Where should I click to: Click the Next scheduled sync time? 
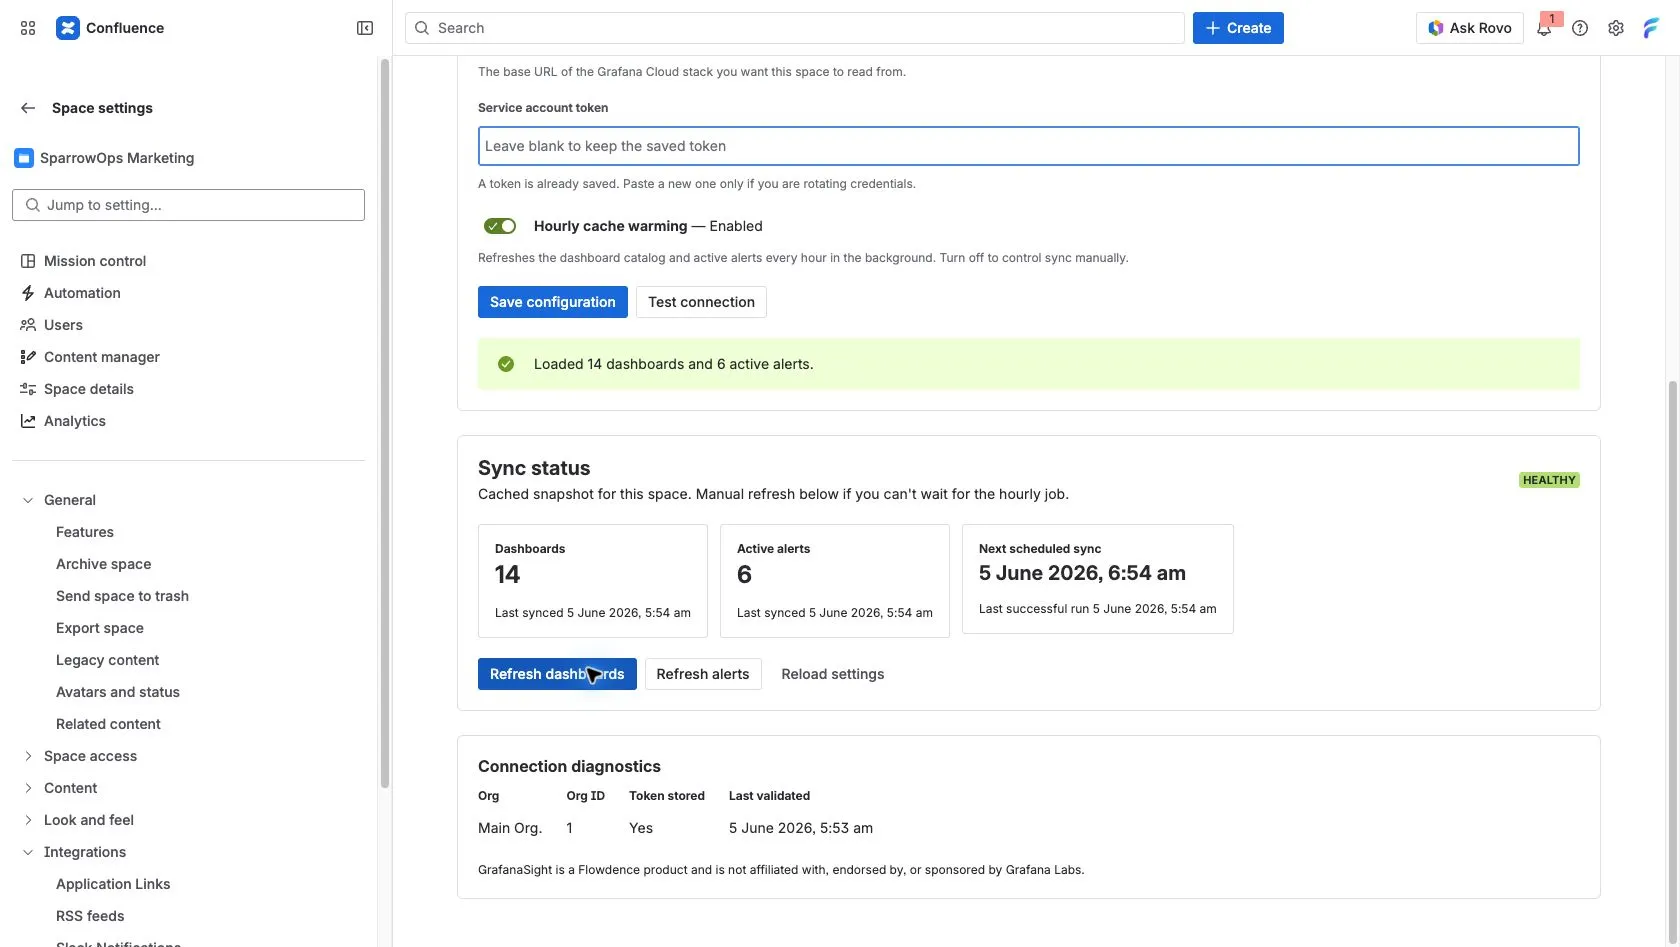point(1082,573)
